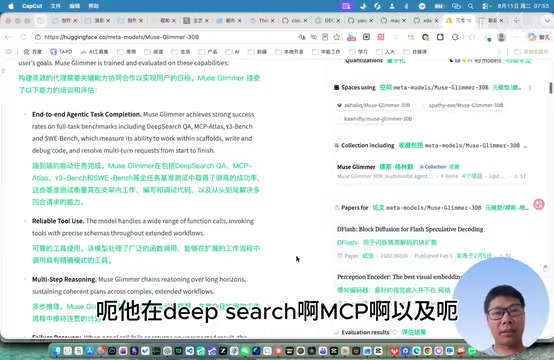
Task: Open the 阅读 bookmarks folder
Action: coord(154,52)
